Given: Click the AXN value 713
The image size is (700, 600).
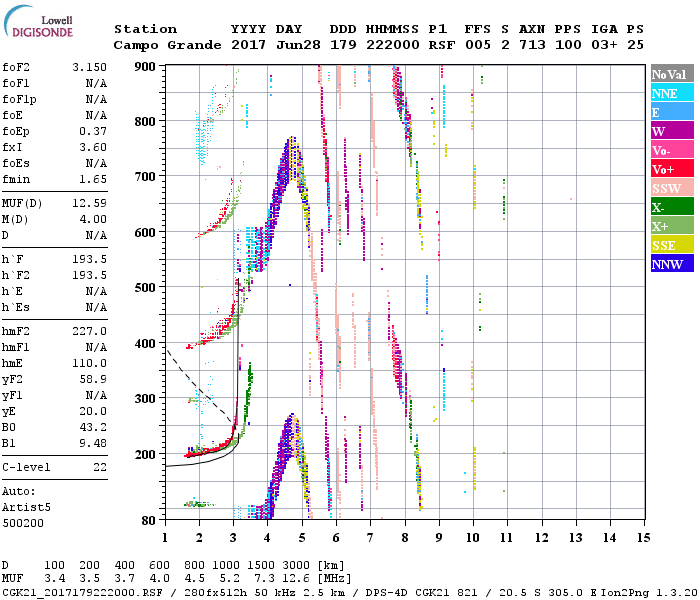Looking at the screenshot, I should click(532, 45).
